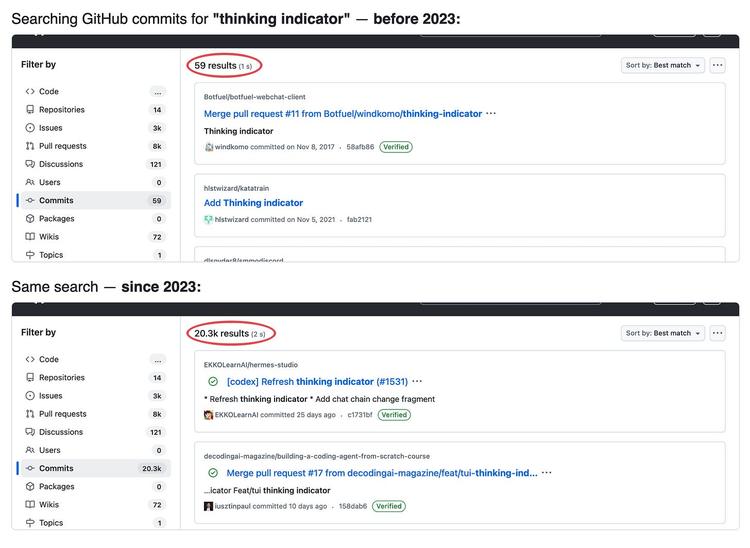Click Code brackets icon in top panel
Viewport: 750px width, 548px height.
coord(30,91)
